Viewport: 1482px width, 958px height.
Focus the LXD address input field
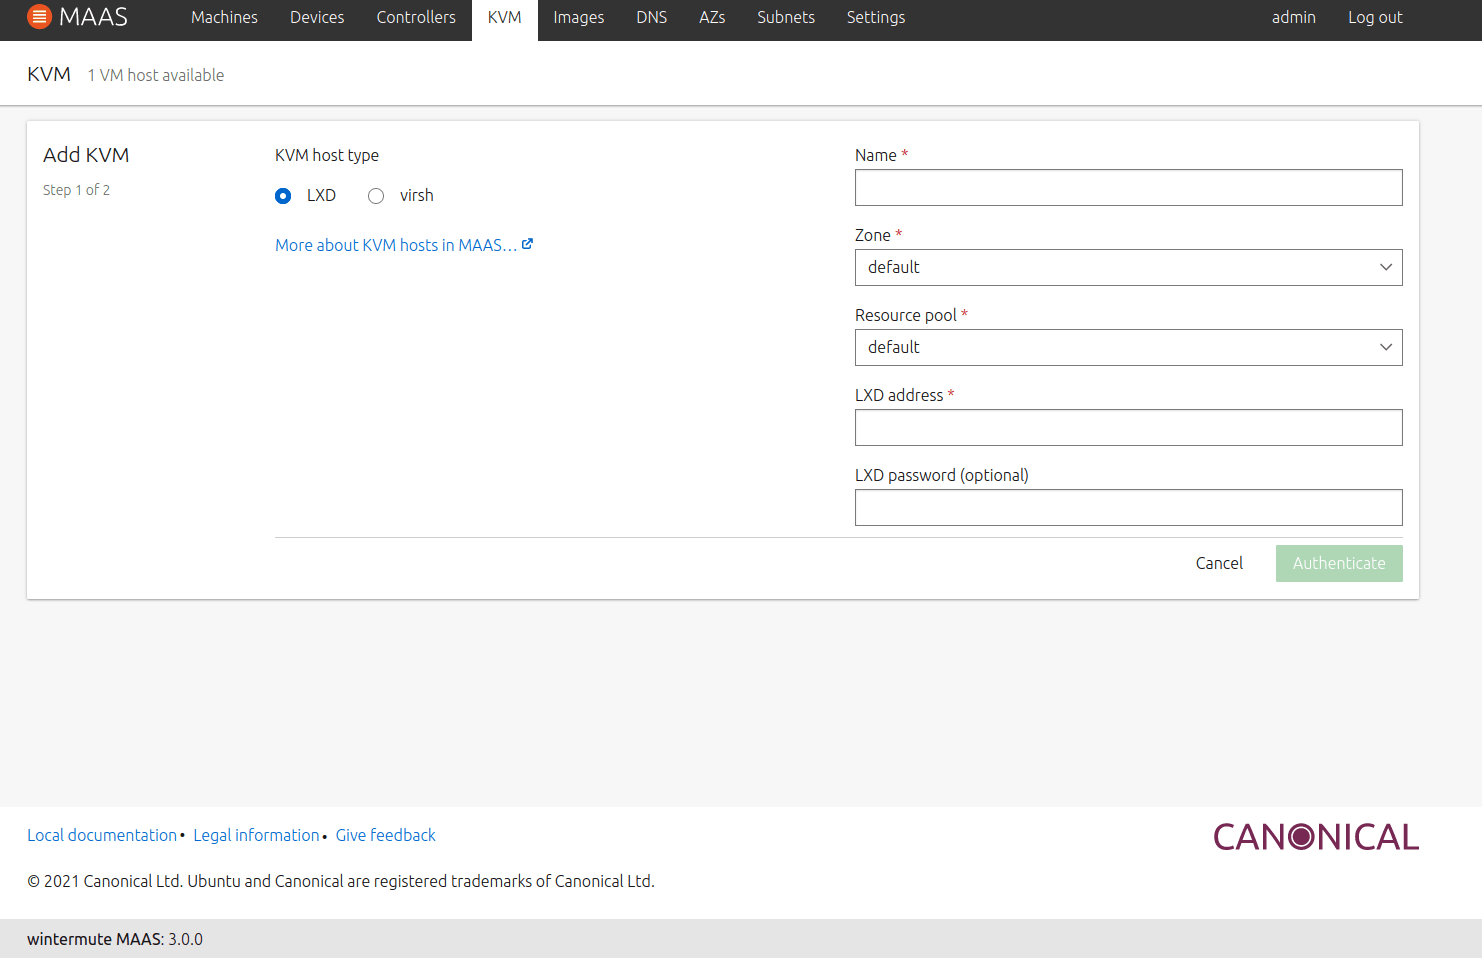(1128, 428)
